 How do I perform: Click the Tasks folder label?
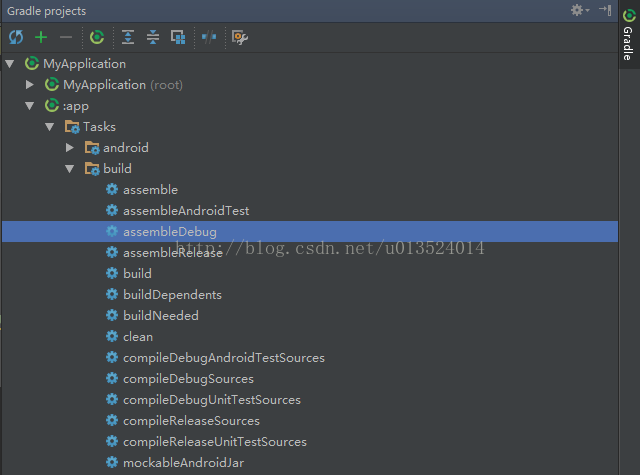point(99,127)
